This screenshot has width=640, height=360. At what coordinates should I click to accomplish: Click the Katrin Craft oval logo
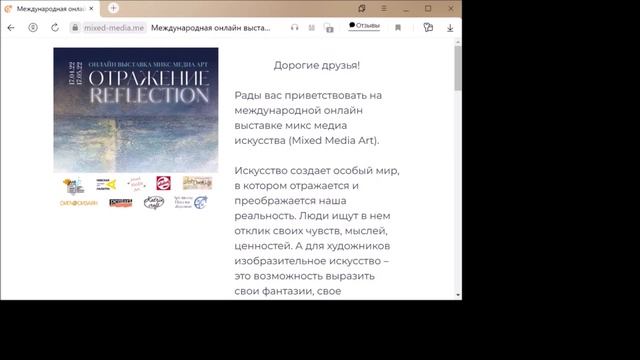tap(154, 202)
